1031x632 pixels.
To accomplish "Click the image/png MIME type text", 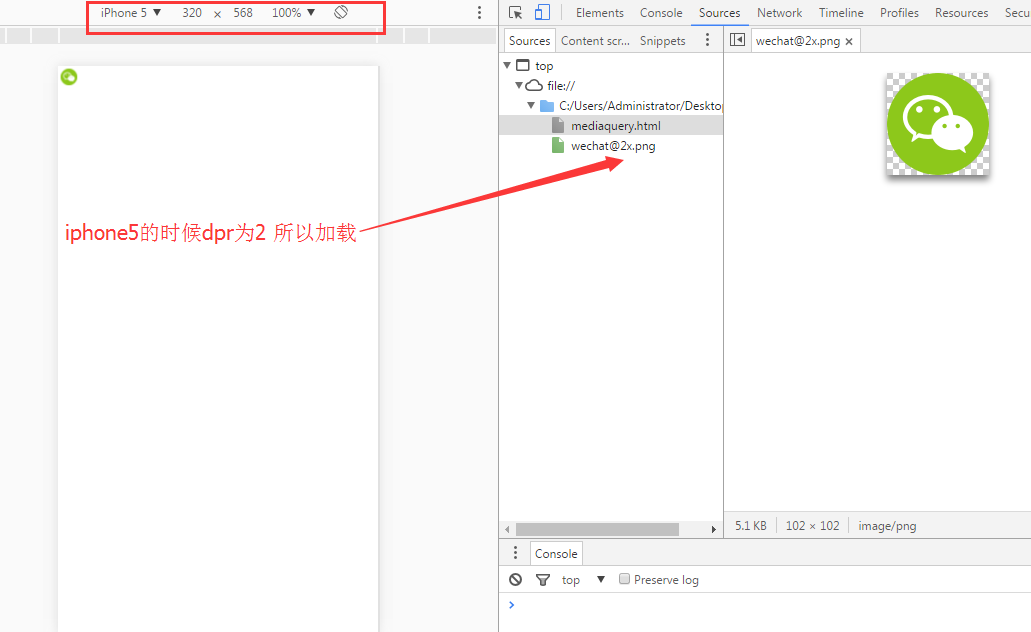I will click(887, 525).
